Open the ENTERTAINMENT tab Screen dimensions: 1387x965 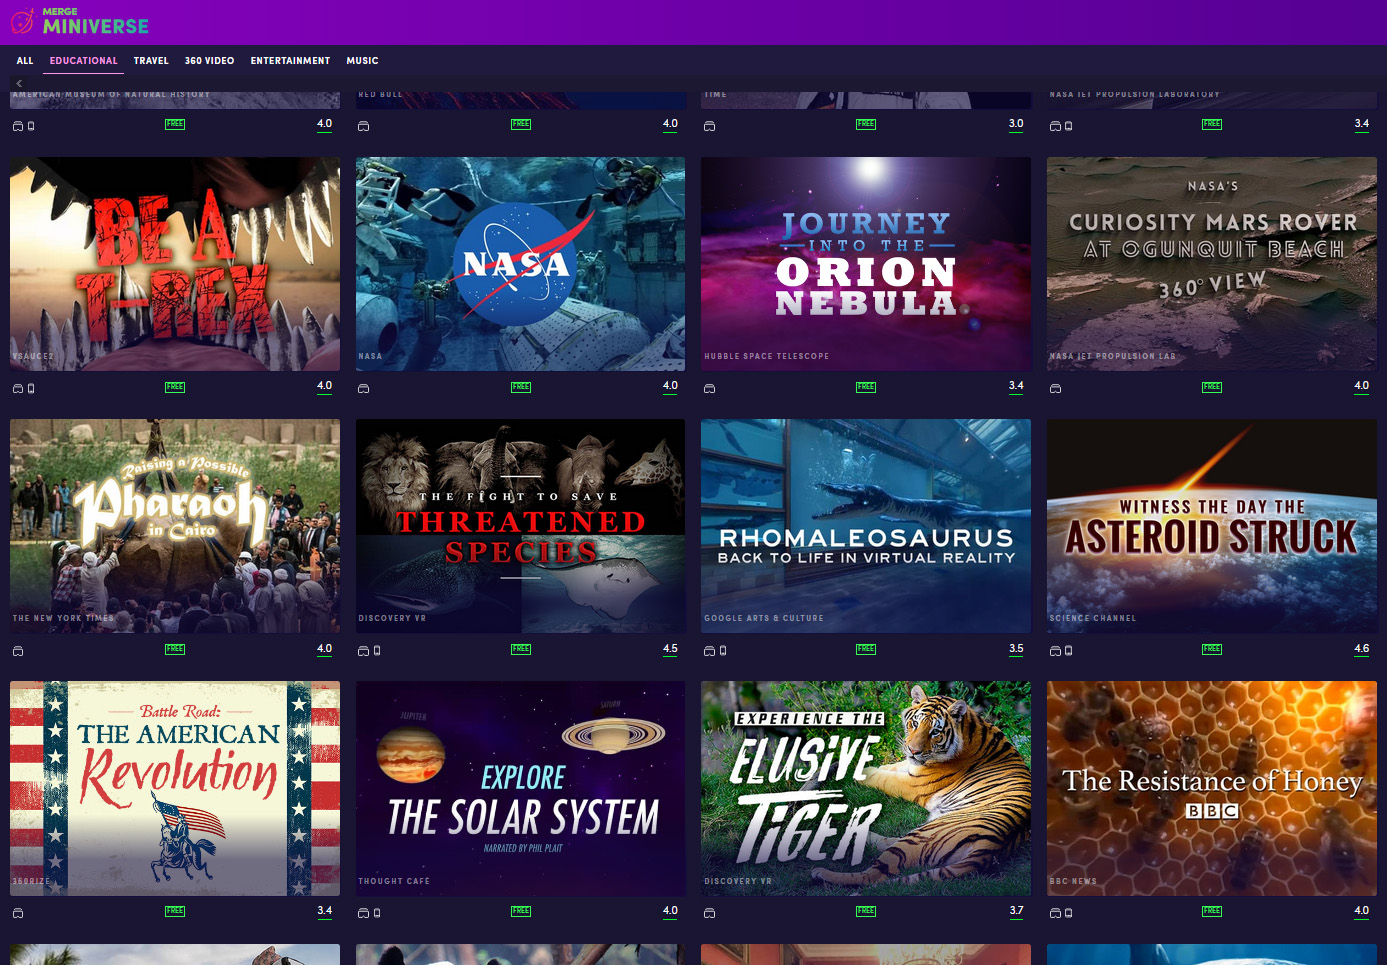290,61
